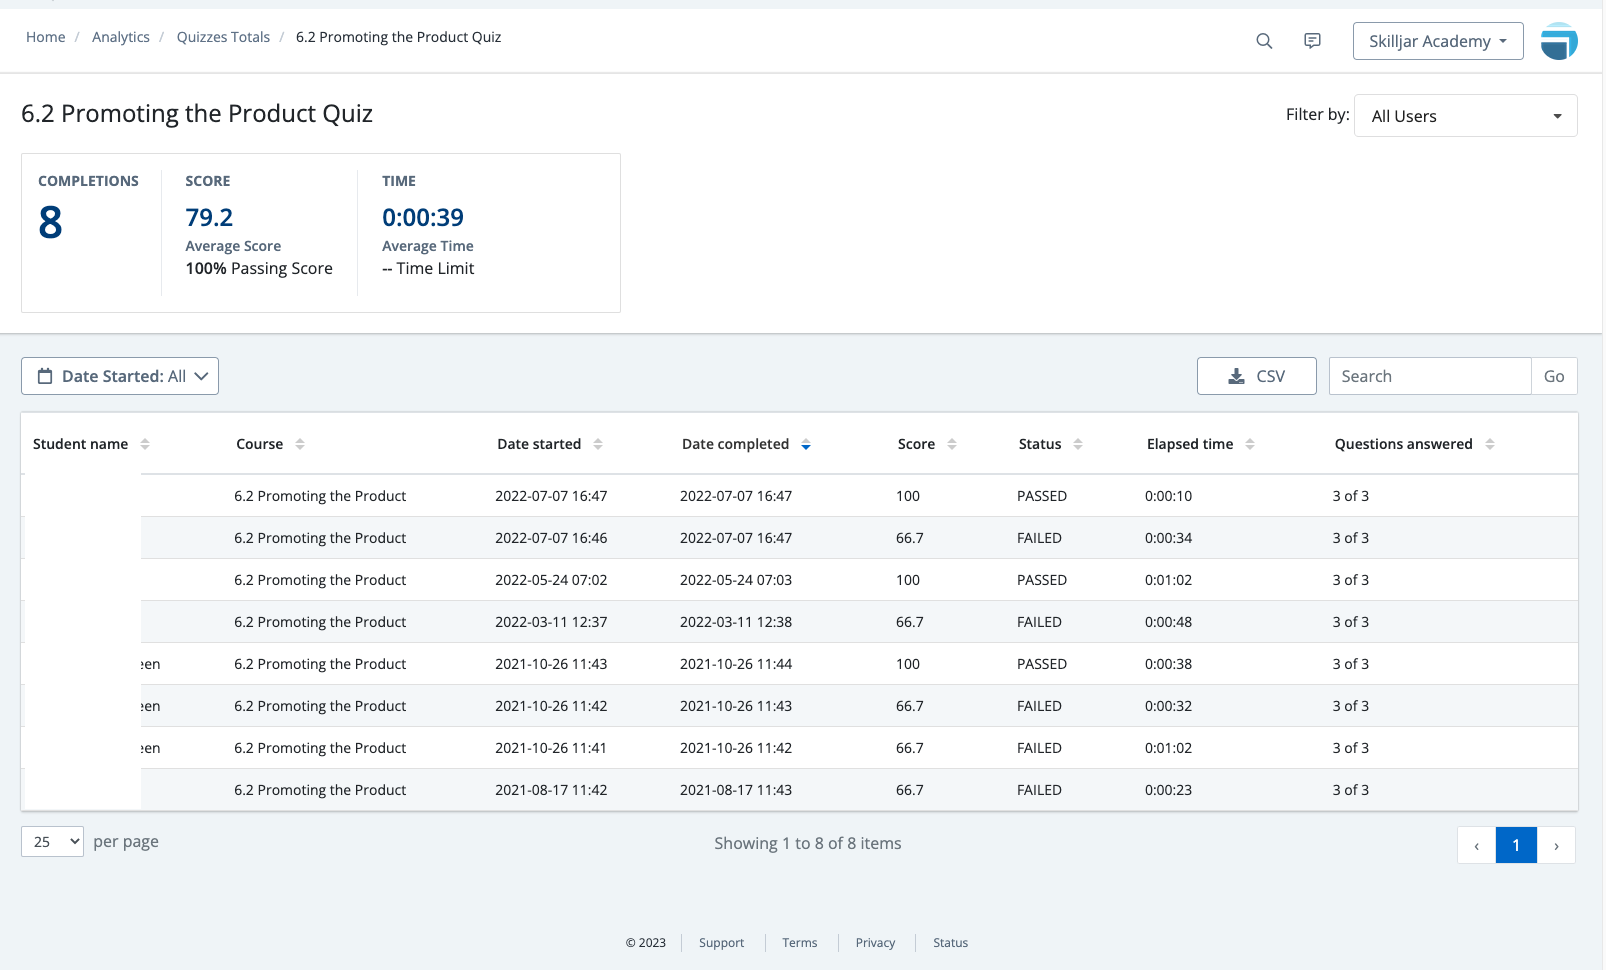Open Quizzes Totals breadcrumb link
The width and height of the screenshot is (1606, 970).
[x=223, y=37]
